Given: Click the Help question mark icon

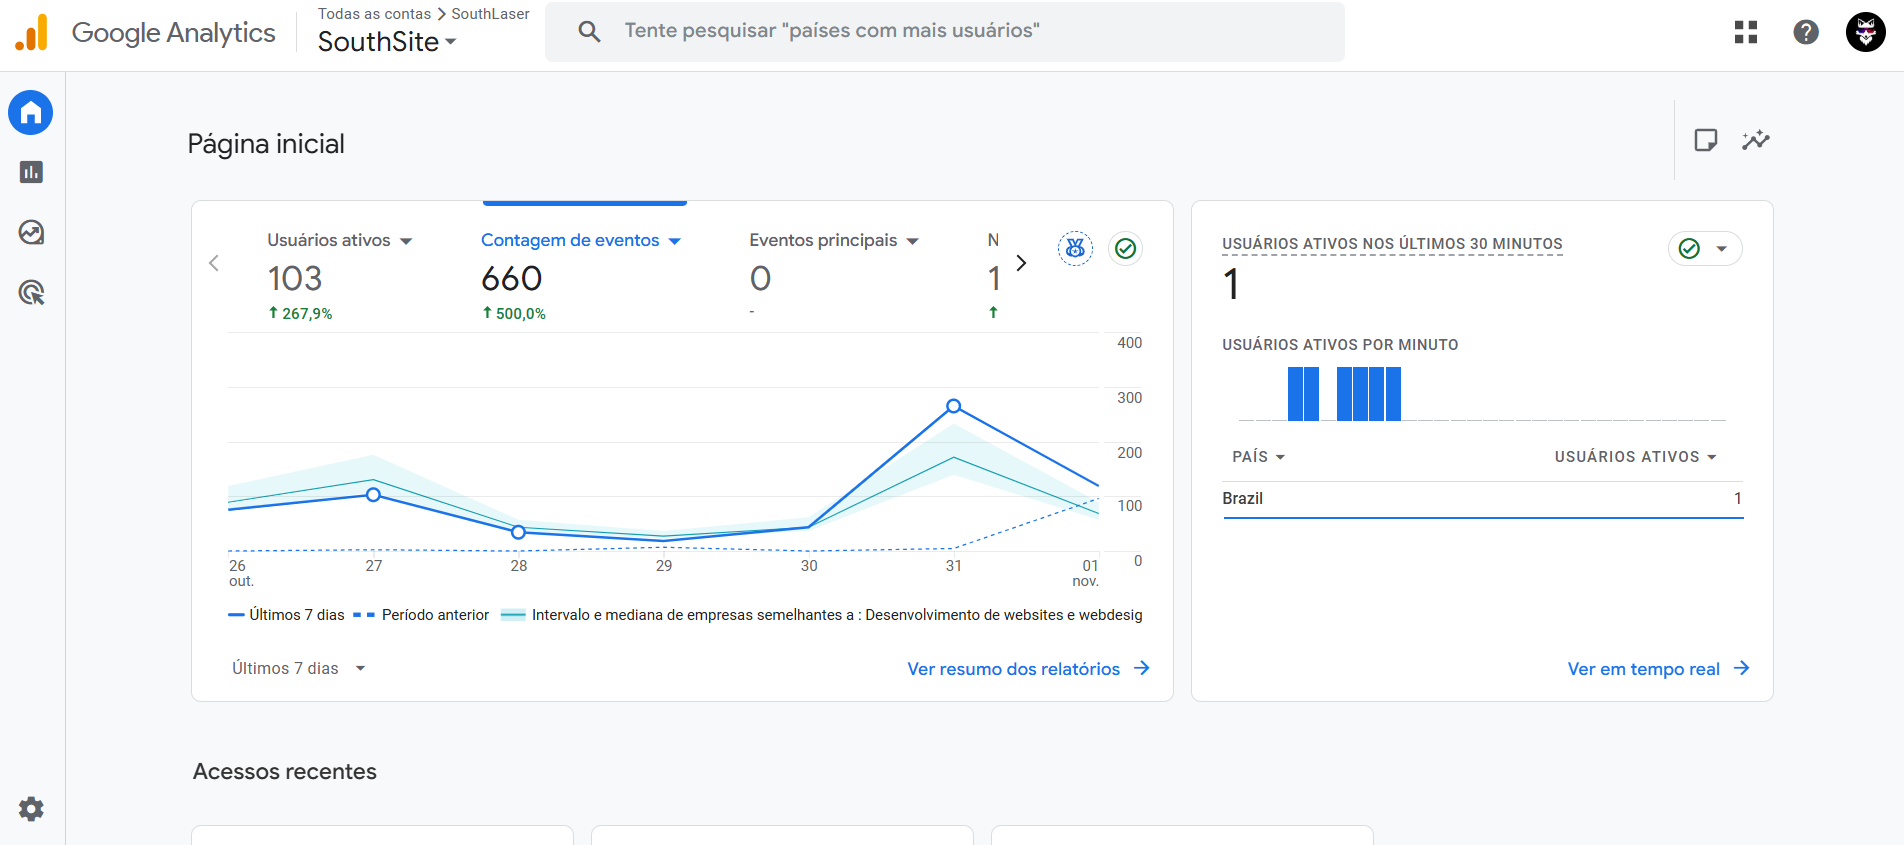Looking at the screenshot, I should pyautogui.click(x=1805, y=32).
